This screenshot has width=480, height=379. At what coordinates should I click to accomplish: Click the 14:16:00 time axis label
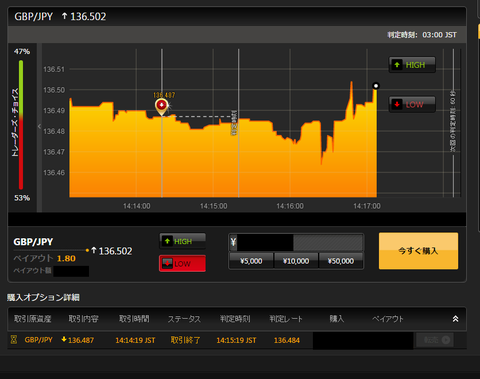(290, 206)
